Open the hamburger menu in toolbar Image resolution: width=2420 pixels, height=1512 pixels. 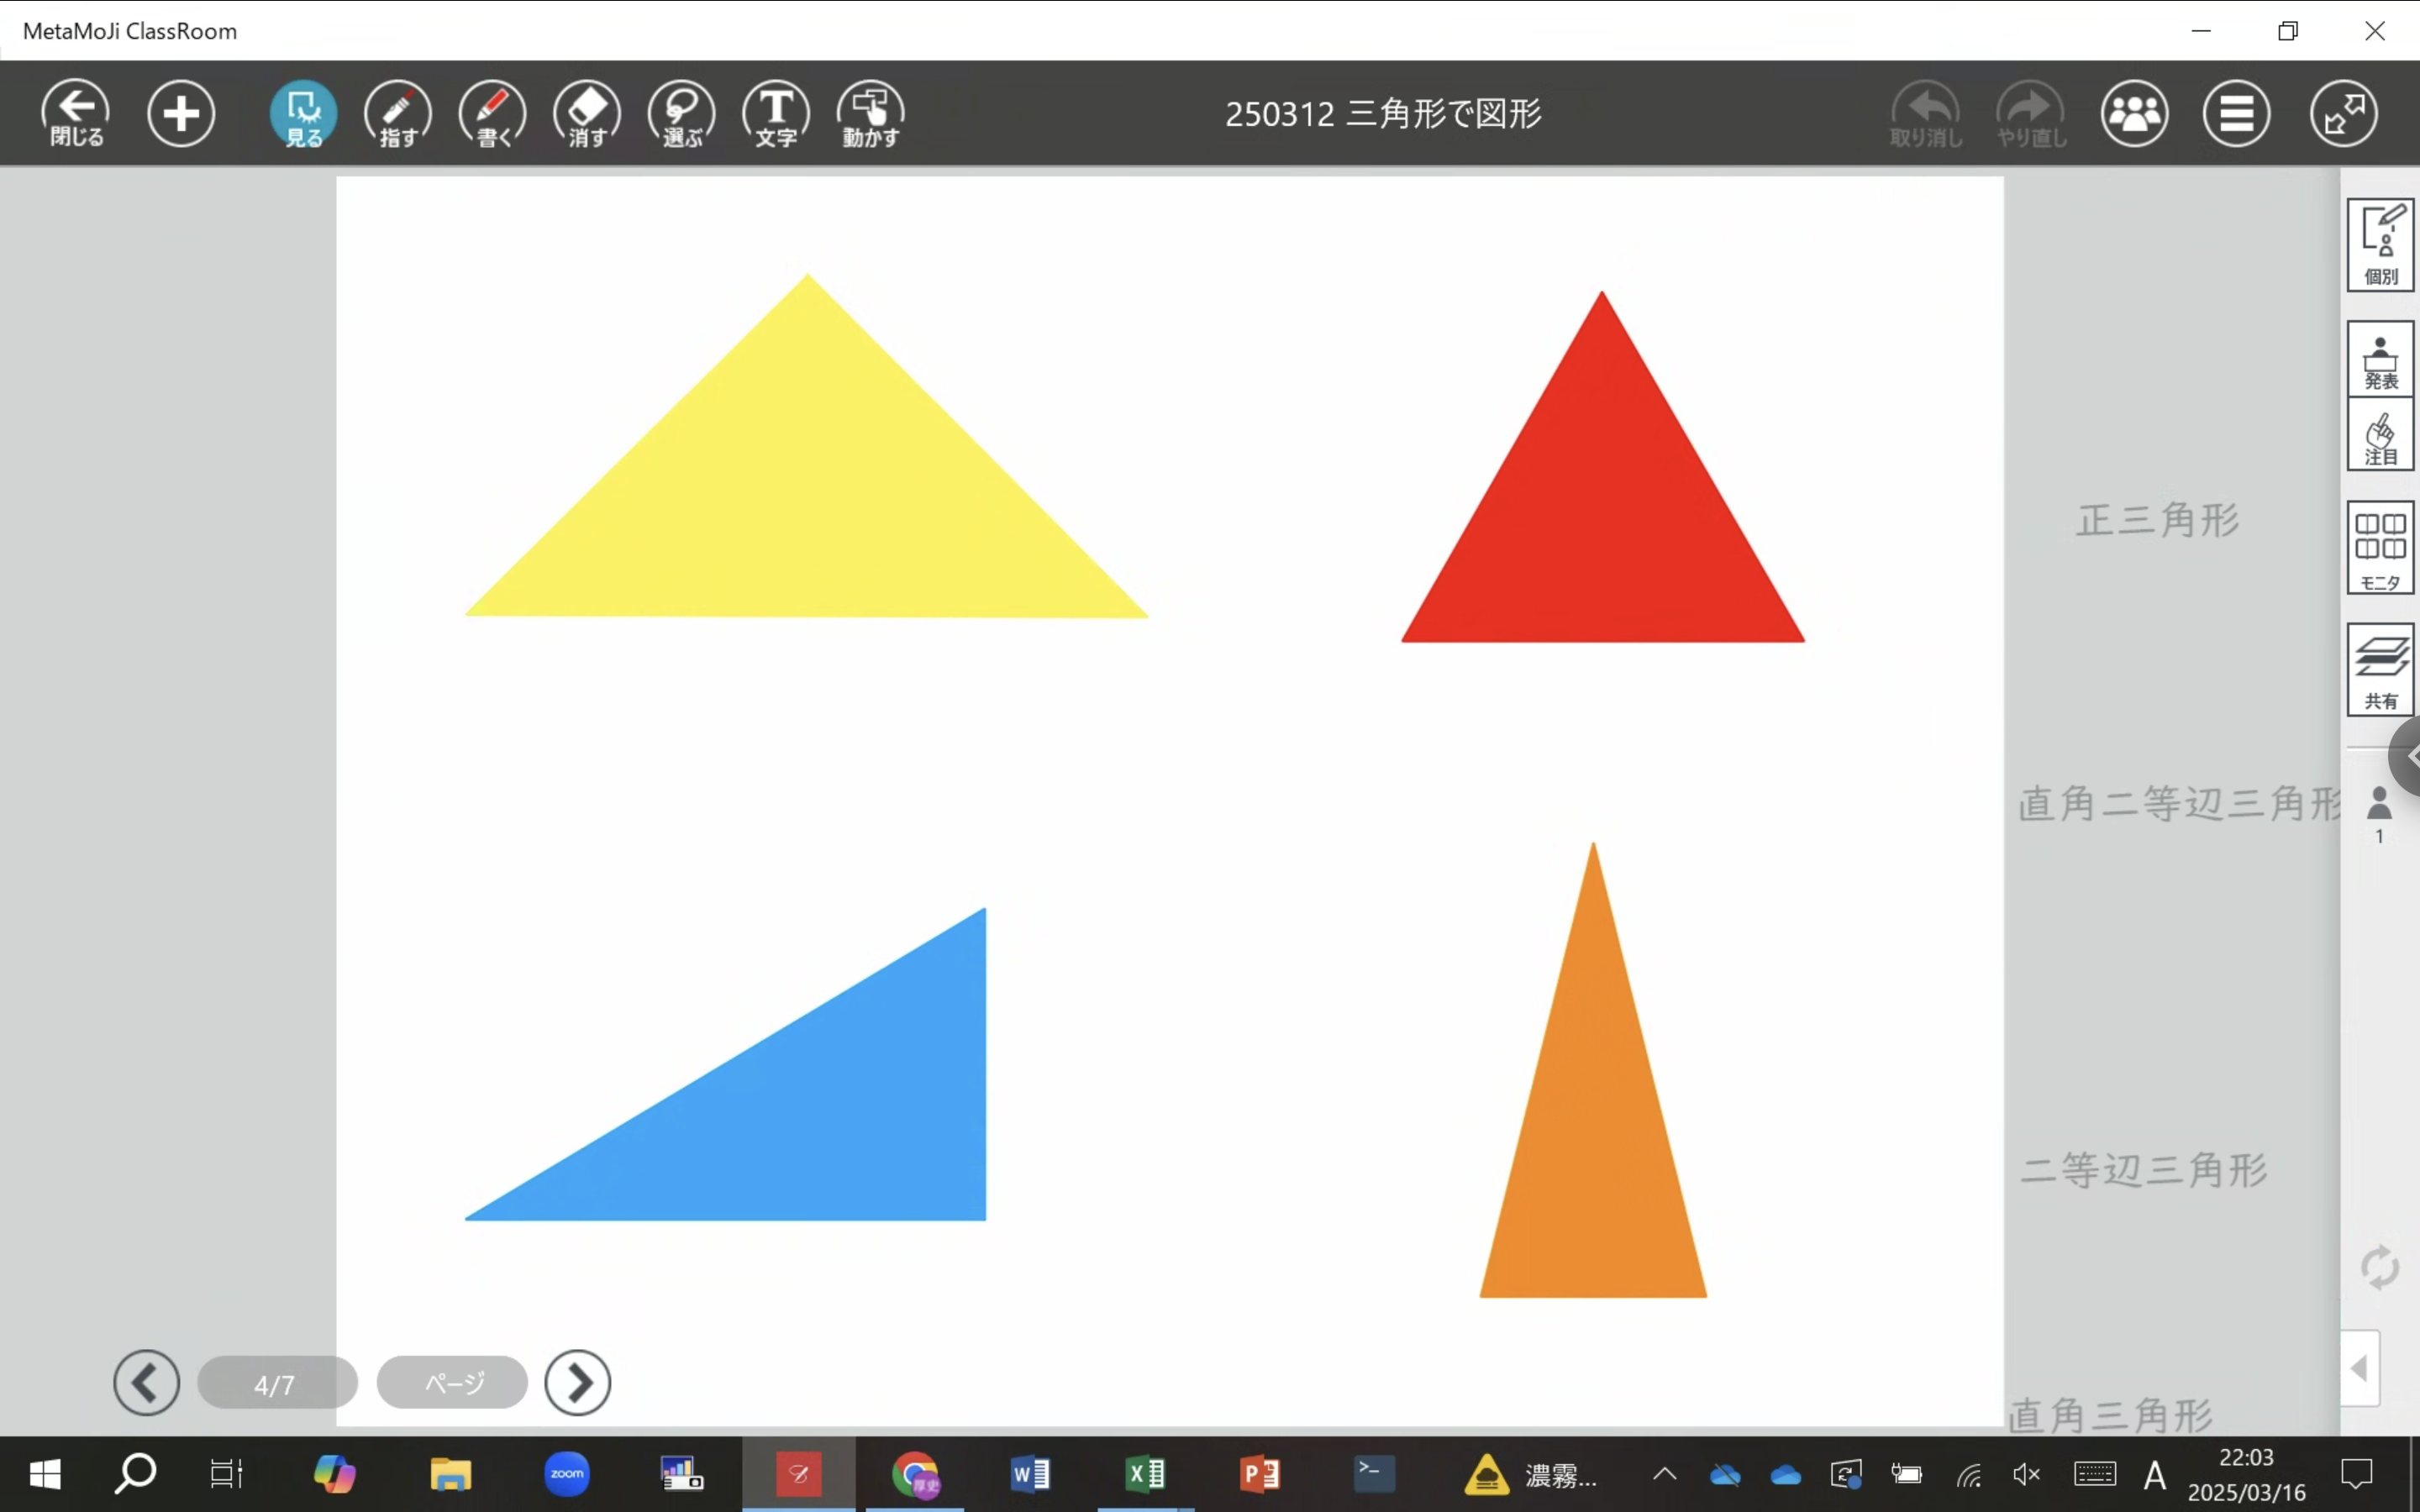(2236, 113)
